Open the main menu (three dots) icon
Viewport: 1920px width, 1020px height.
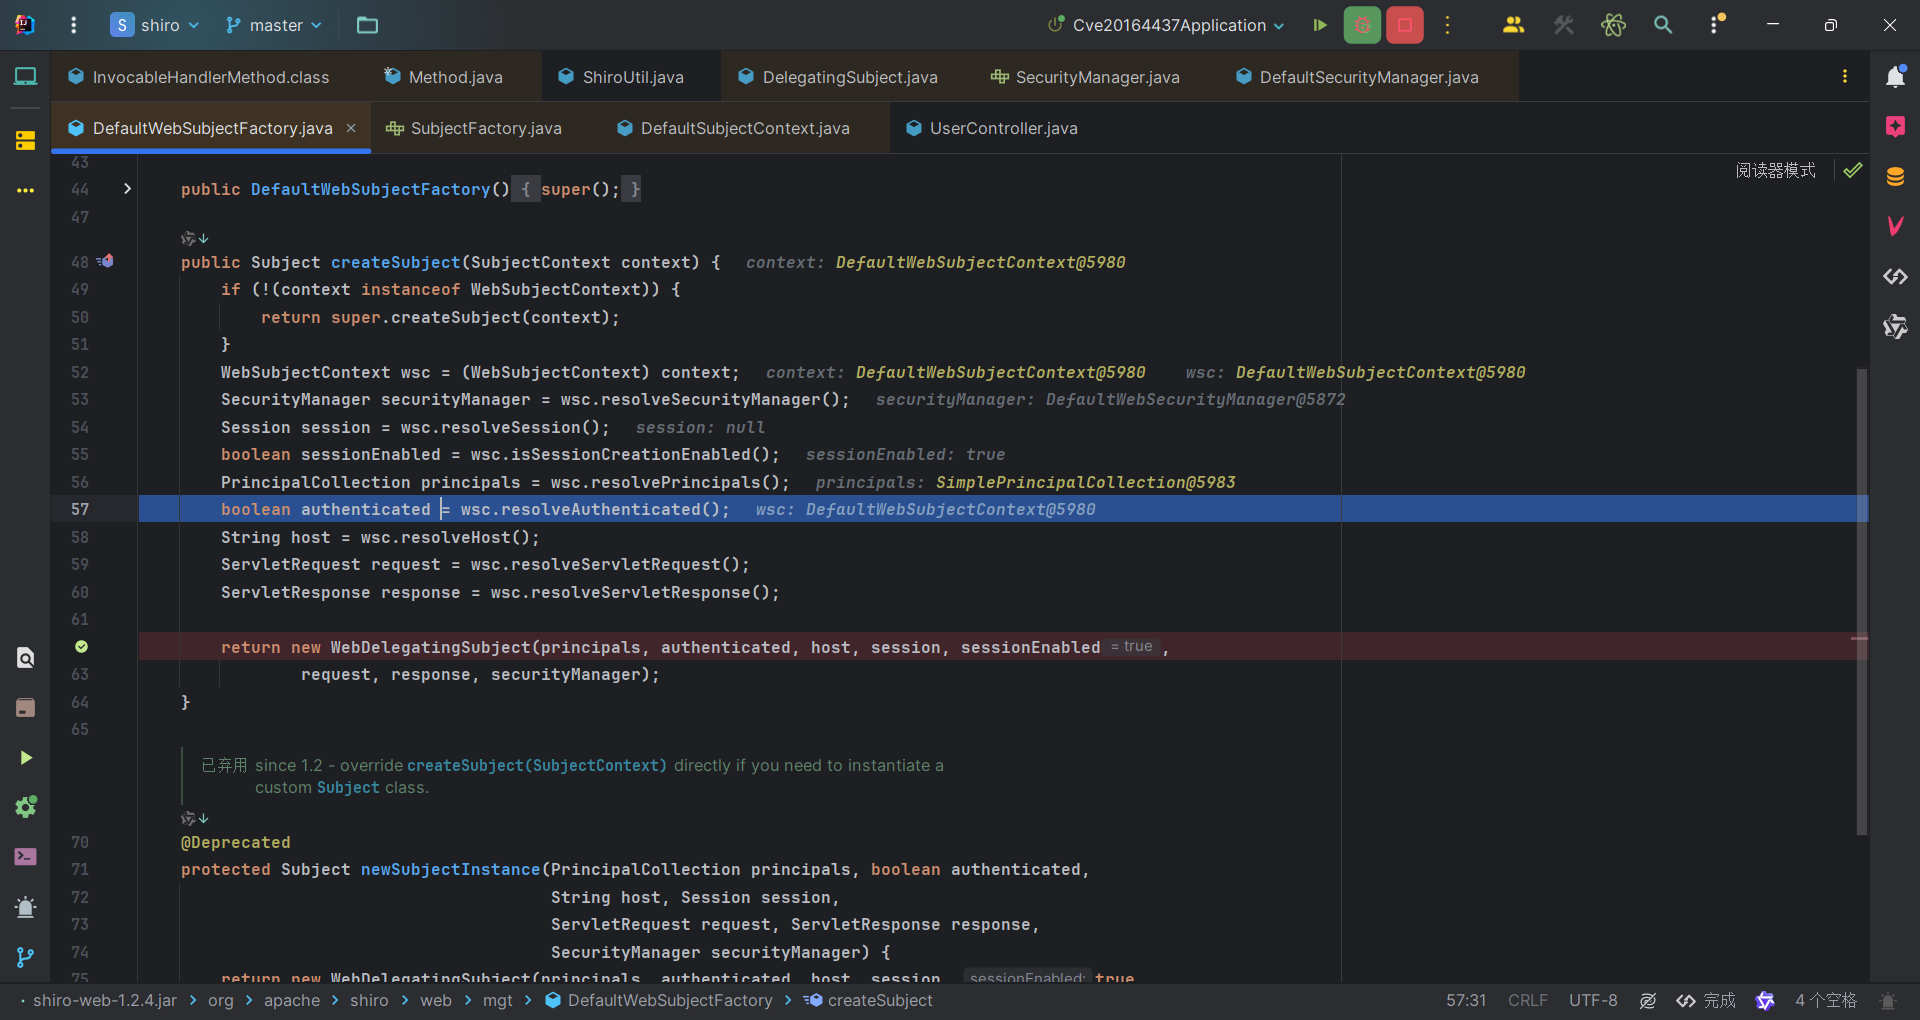click(73, 25)
